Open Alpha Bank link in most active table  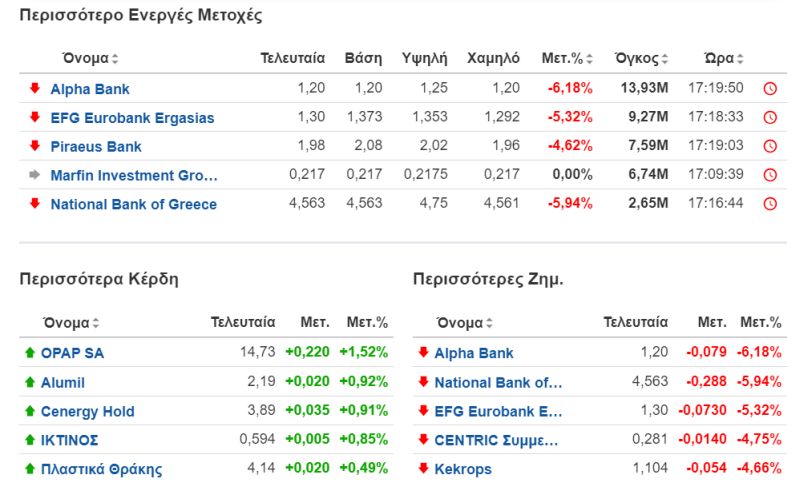point(90,89)
